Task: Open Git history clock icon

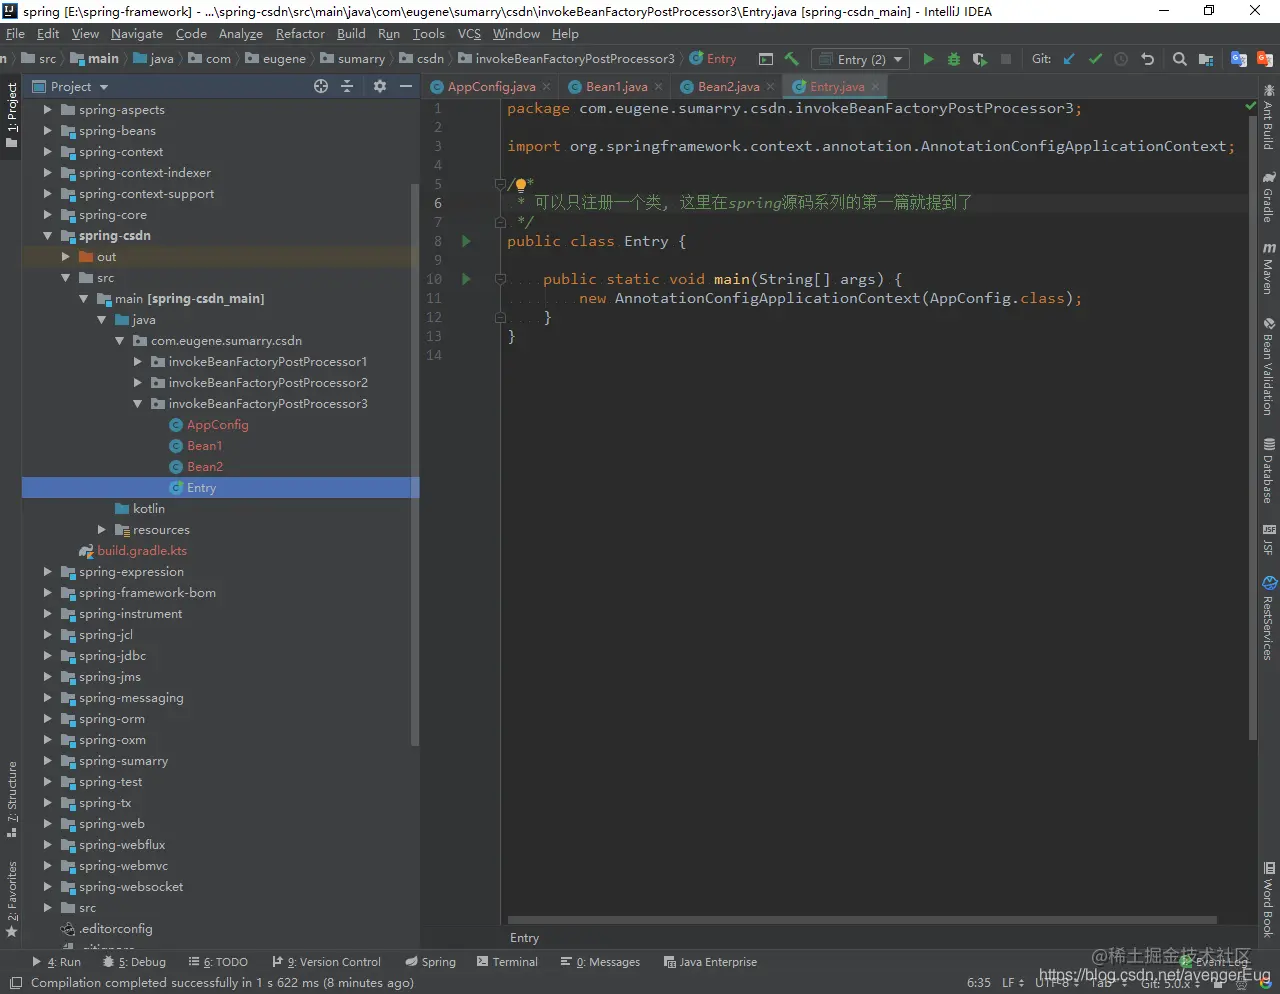Action: [1121, 59]
